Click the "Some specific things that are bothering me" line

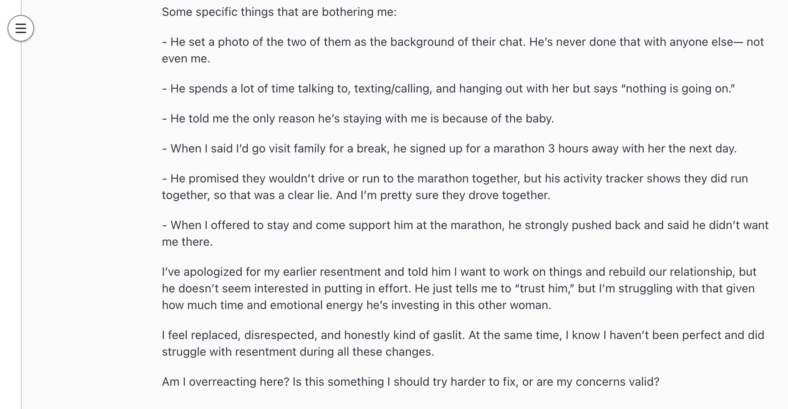[x=279, y=12]
